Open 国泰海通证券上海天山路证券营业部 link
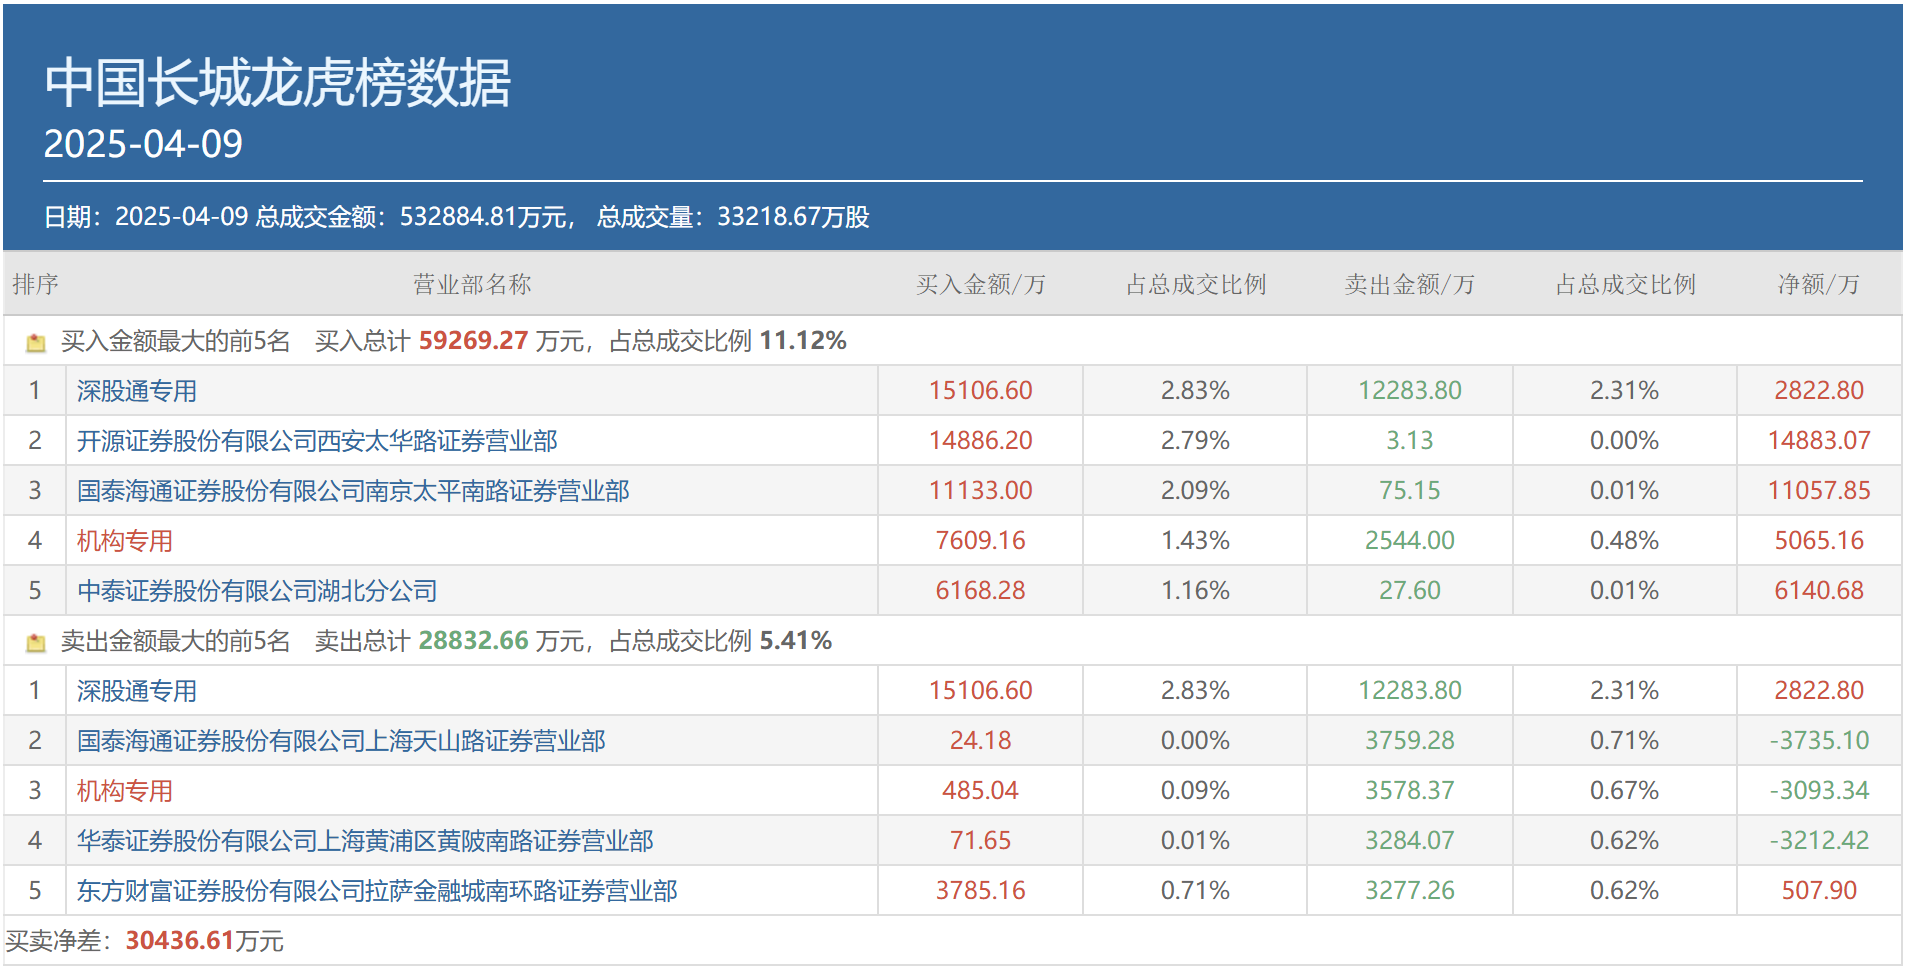 click(x=341, y=741)
